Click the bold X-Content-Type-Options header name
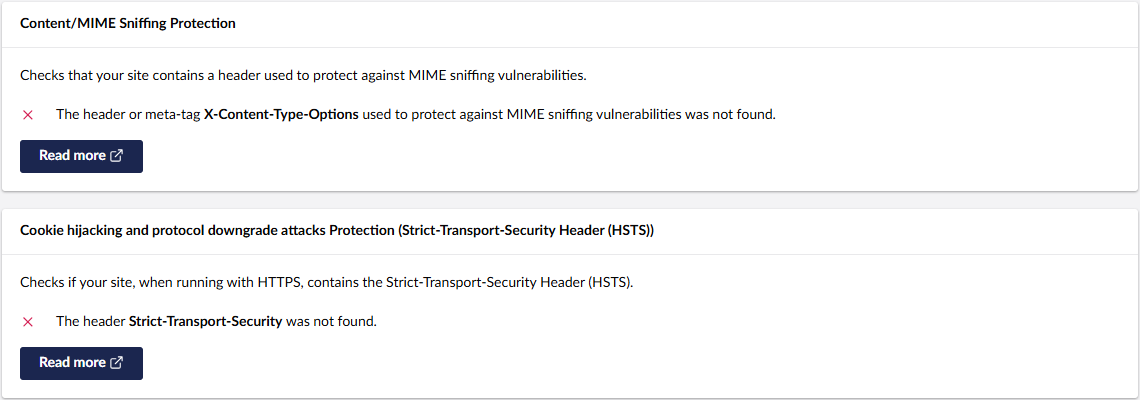This screenshot has height=400, width=1140. pos(281,115)
